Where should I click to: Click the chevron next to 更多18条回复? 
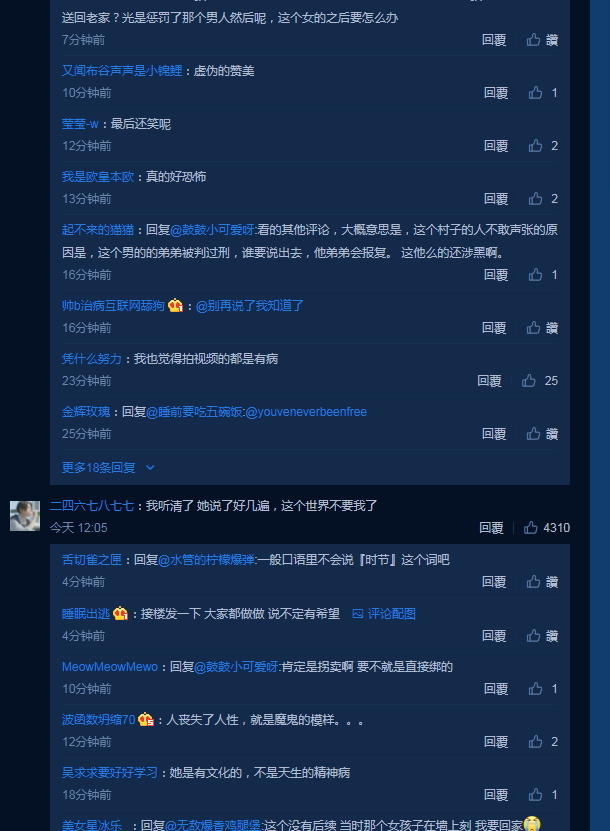tap(150, 467)
